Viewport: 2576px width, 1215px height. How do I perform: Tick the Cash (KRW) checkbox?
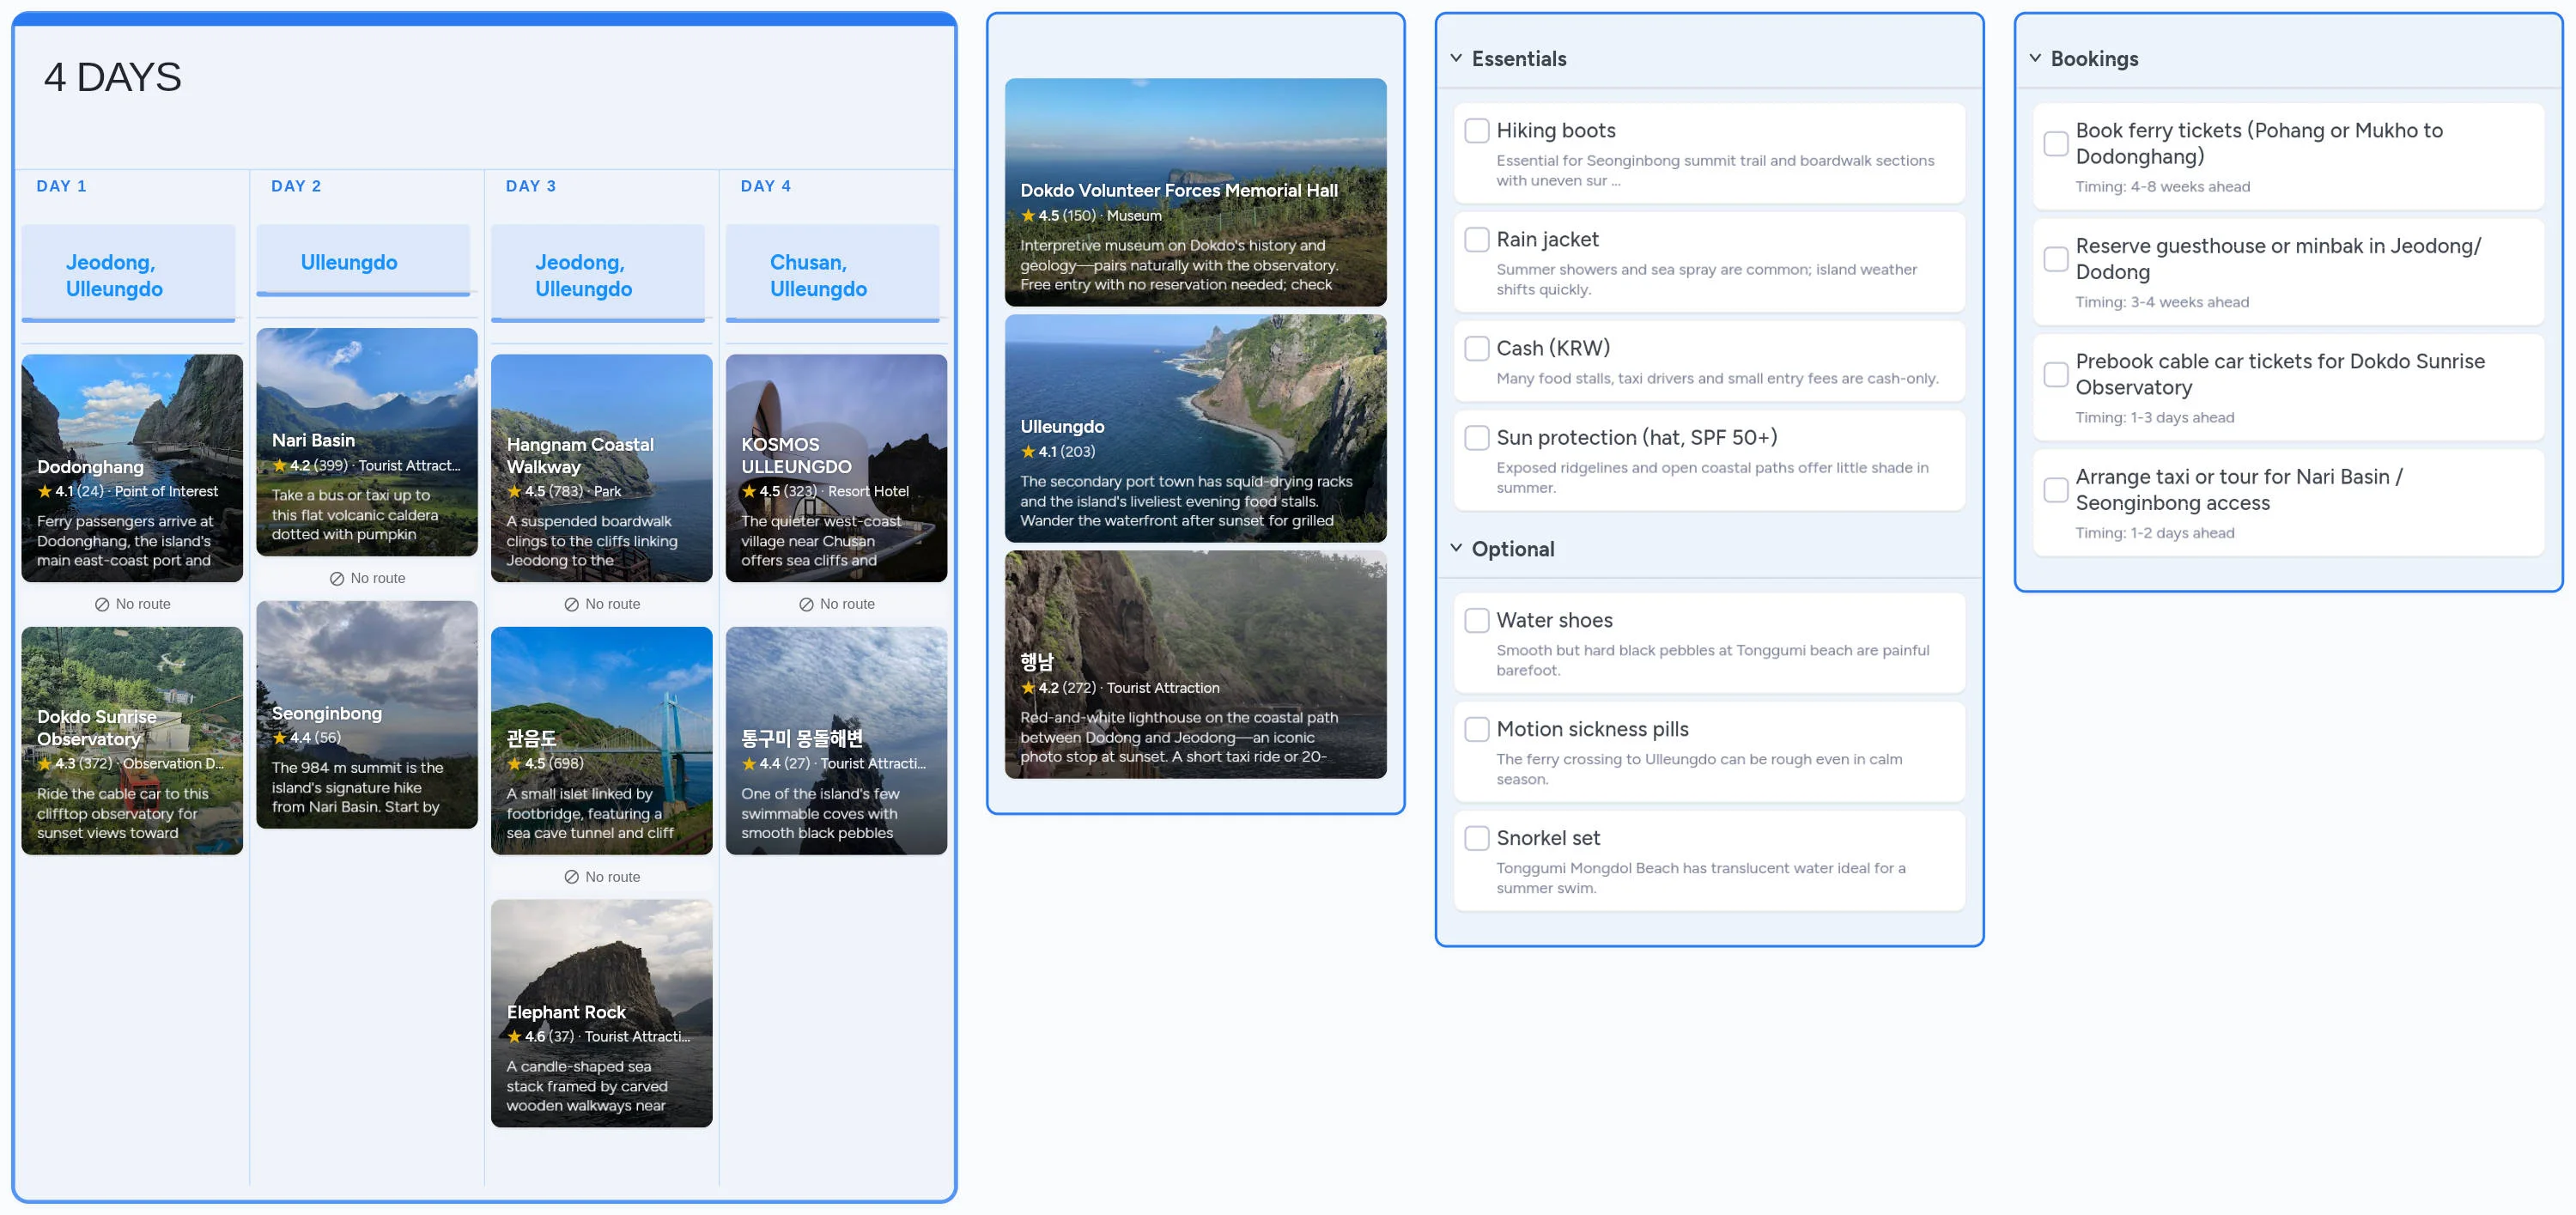click(1476, 349)
